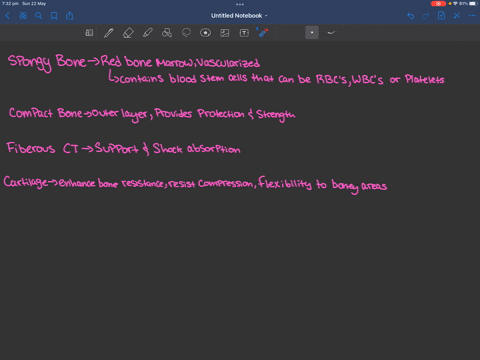Tap the handwritten word "Platelets"
Screen dimensions: 480x360
tap(424, 79)
